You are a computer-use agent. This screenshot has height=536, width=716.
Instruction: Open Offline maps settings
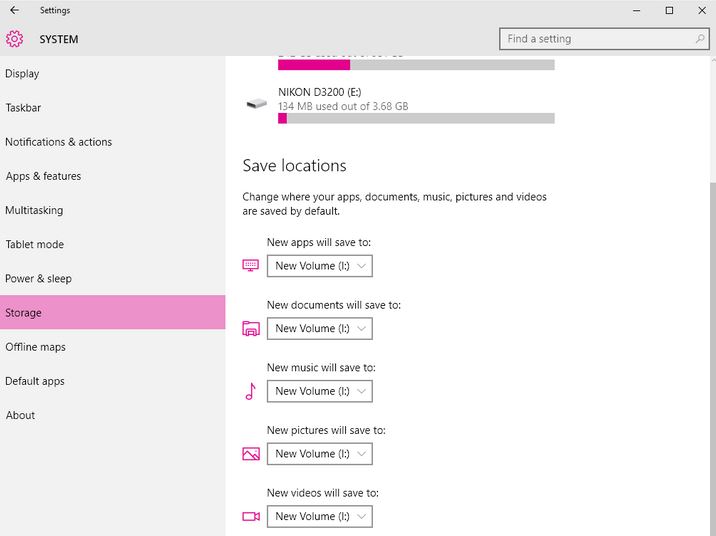[x=112, y=347]
